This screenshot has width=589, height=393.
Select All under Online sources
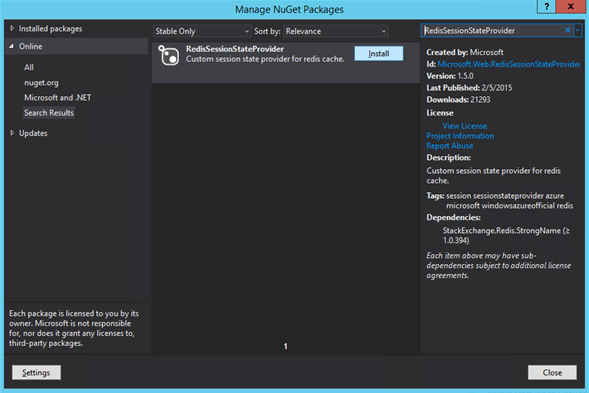point(29,67)
